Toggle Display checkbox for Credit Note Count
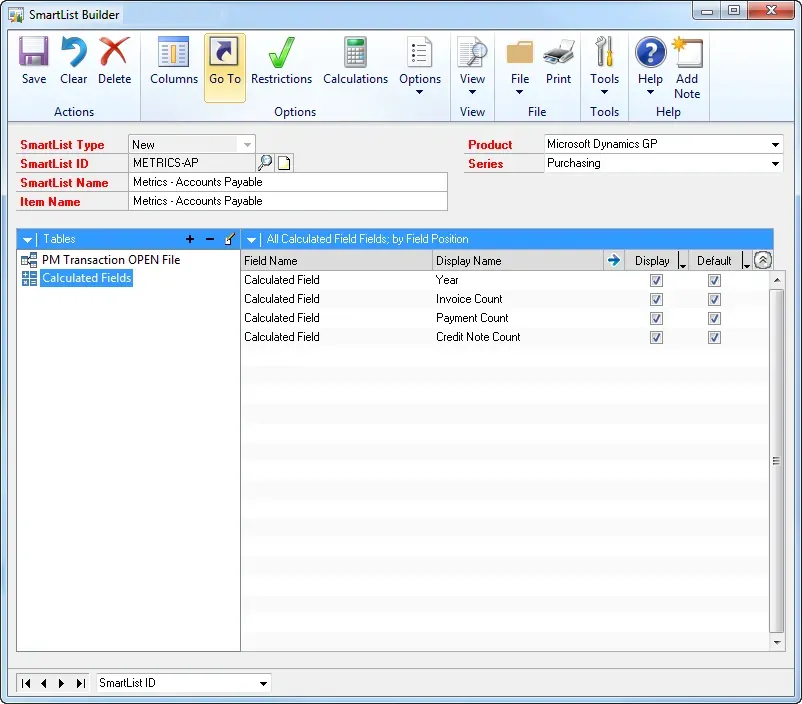This screenshot has height=704, width=802. pyautogui.click(x=656, y=338)
